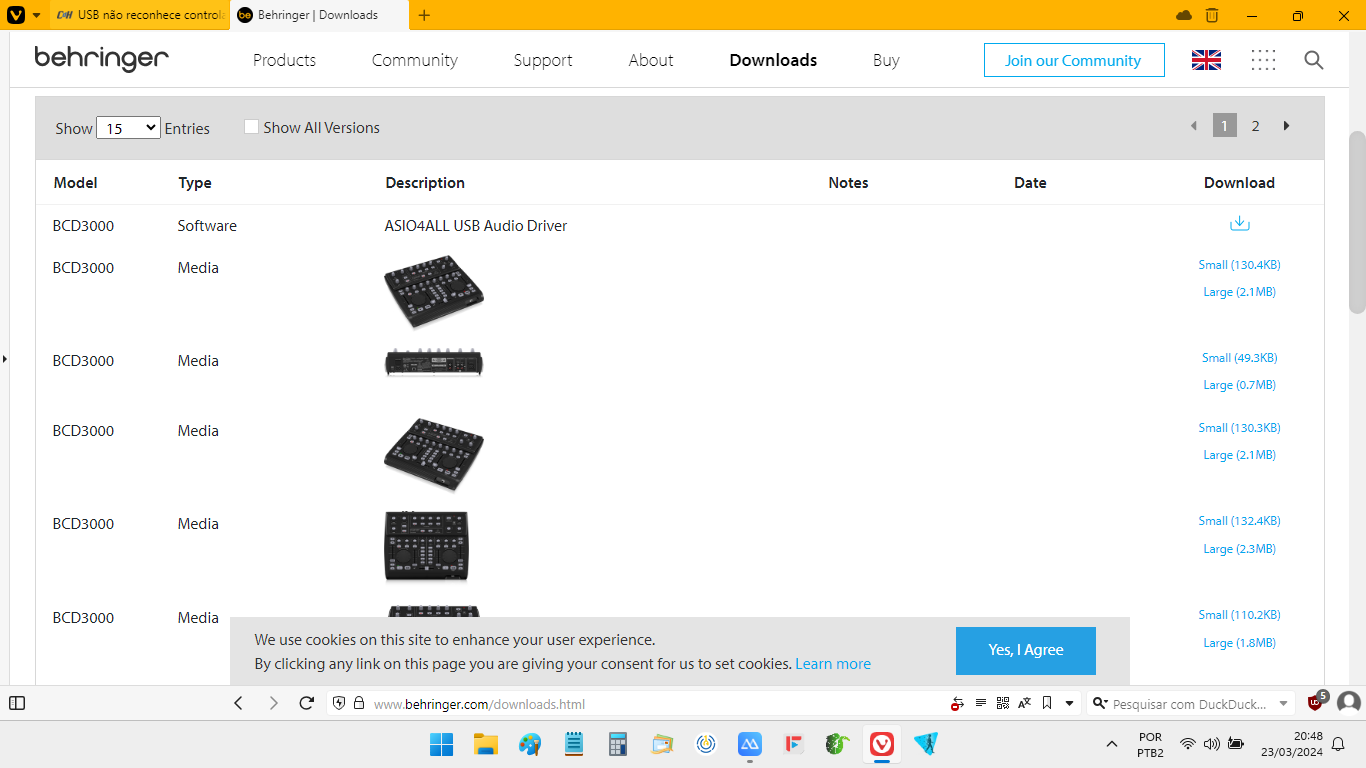
Task: Select the Behringer Downloads tab
Action: [319, 15]
